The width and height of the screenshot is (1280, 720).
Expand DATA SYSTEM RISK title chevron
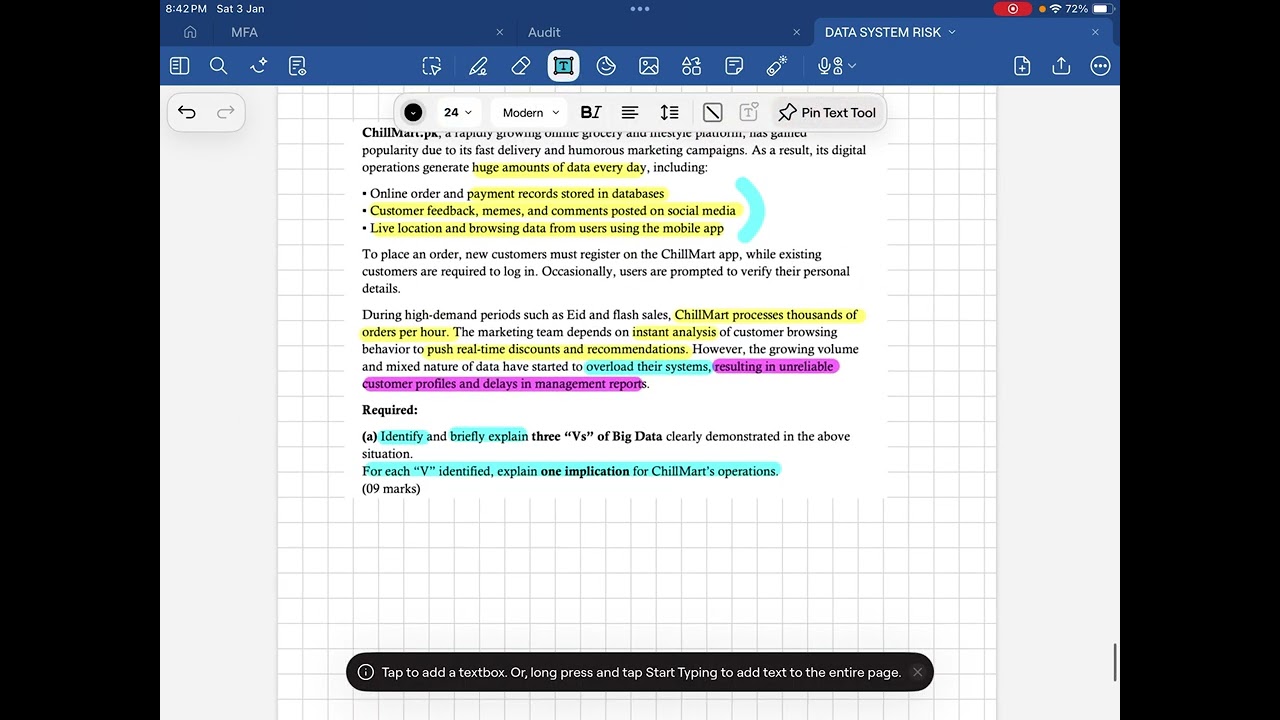click(x=952, y=32)
